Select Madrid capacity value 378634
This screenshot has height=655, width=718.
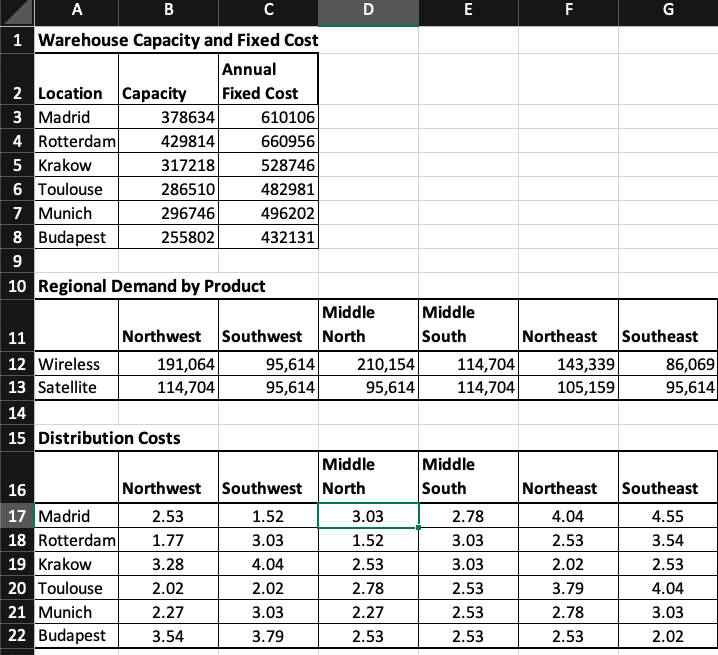click(169, 117)
